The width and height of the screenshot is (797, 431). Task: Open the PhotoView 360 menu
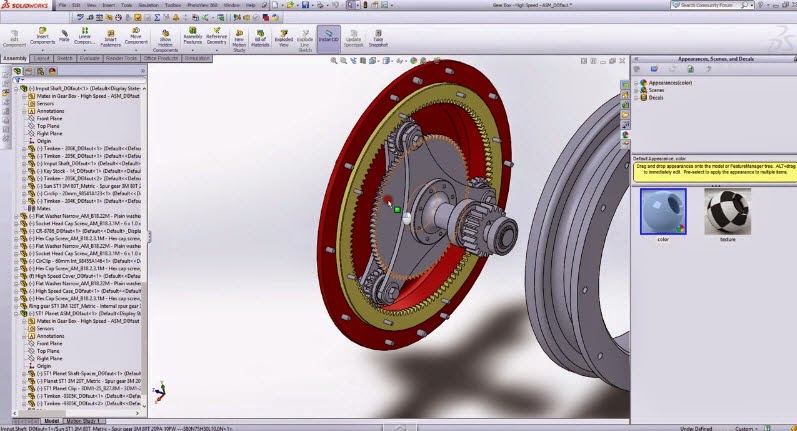(202, 5)
